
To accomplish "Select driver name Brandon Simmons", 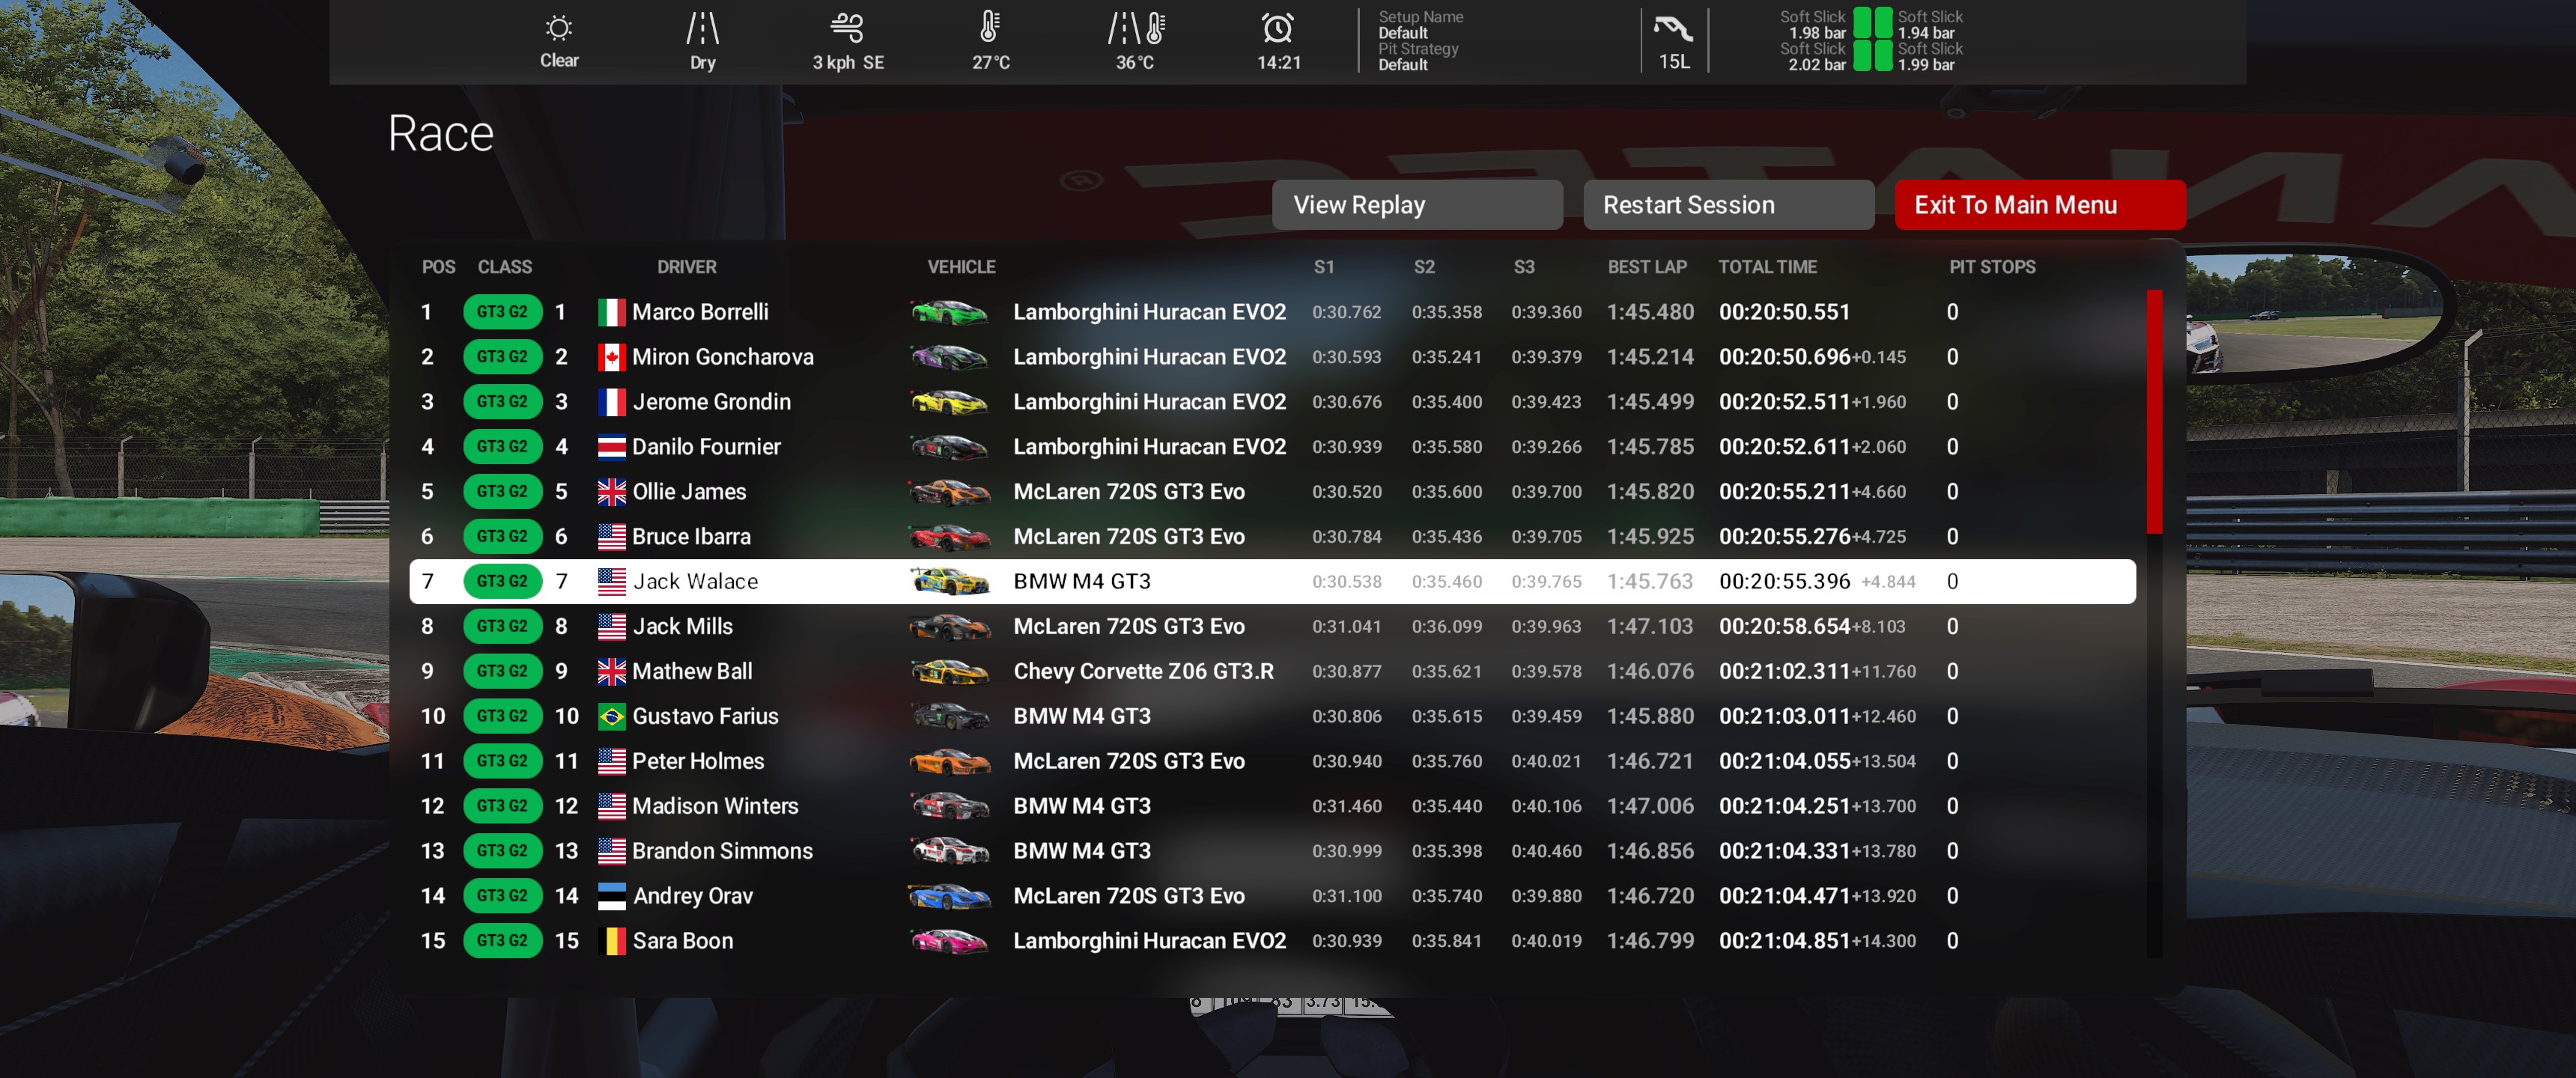I will (722, 851).
